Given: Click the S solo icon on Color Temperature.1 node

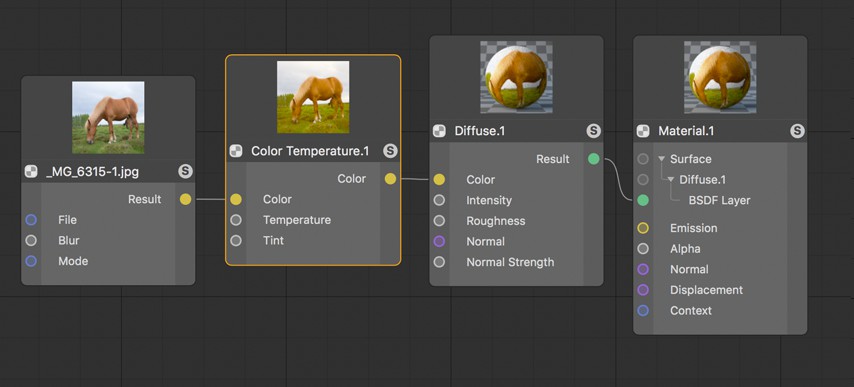Looking at the screenshot, I should tap(390, 151).
